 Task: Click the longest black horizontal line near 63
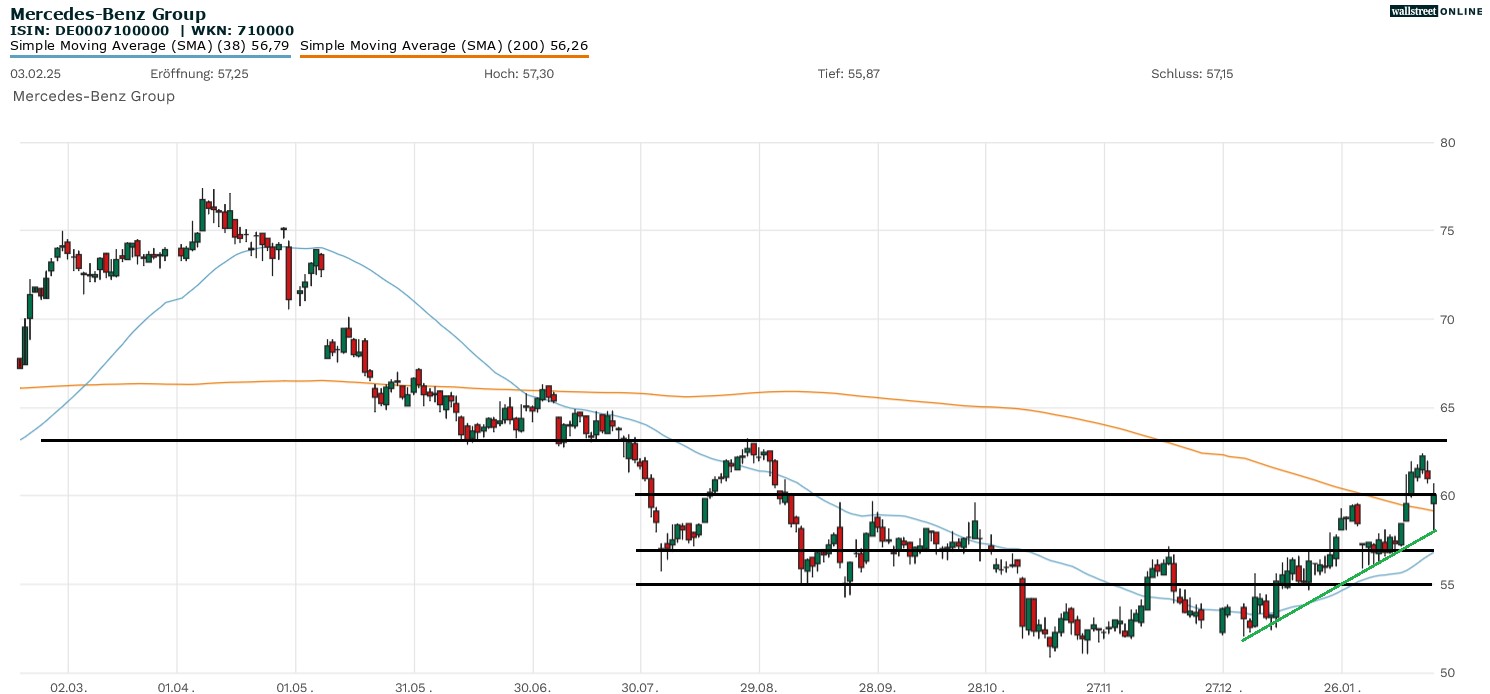click(x=744, y=440)
